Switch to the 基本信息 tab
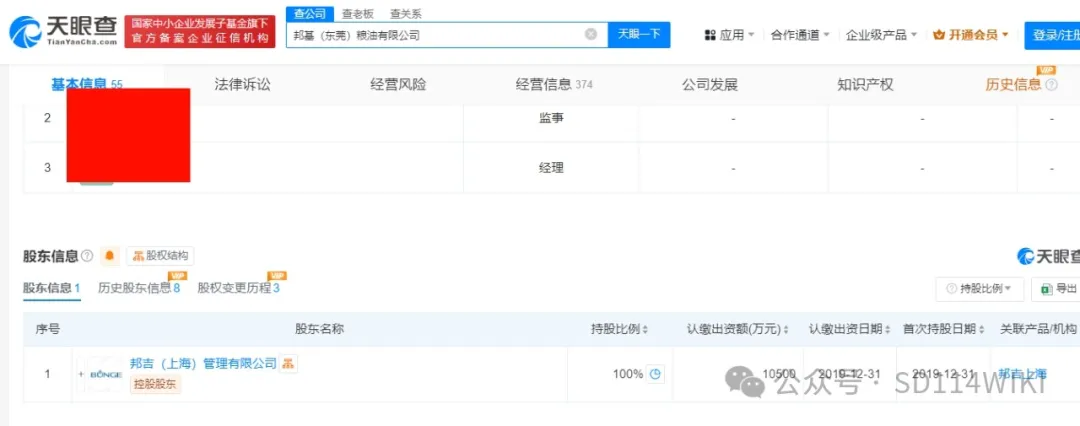 click(86, 85)
